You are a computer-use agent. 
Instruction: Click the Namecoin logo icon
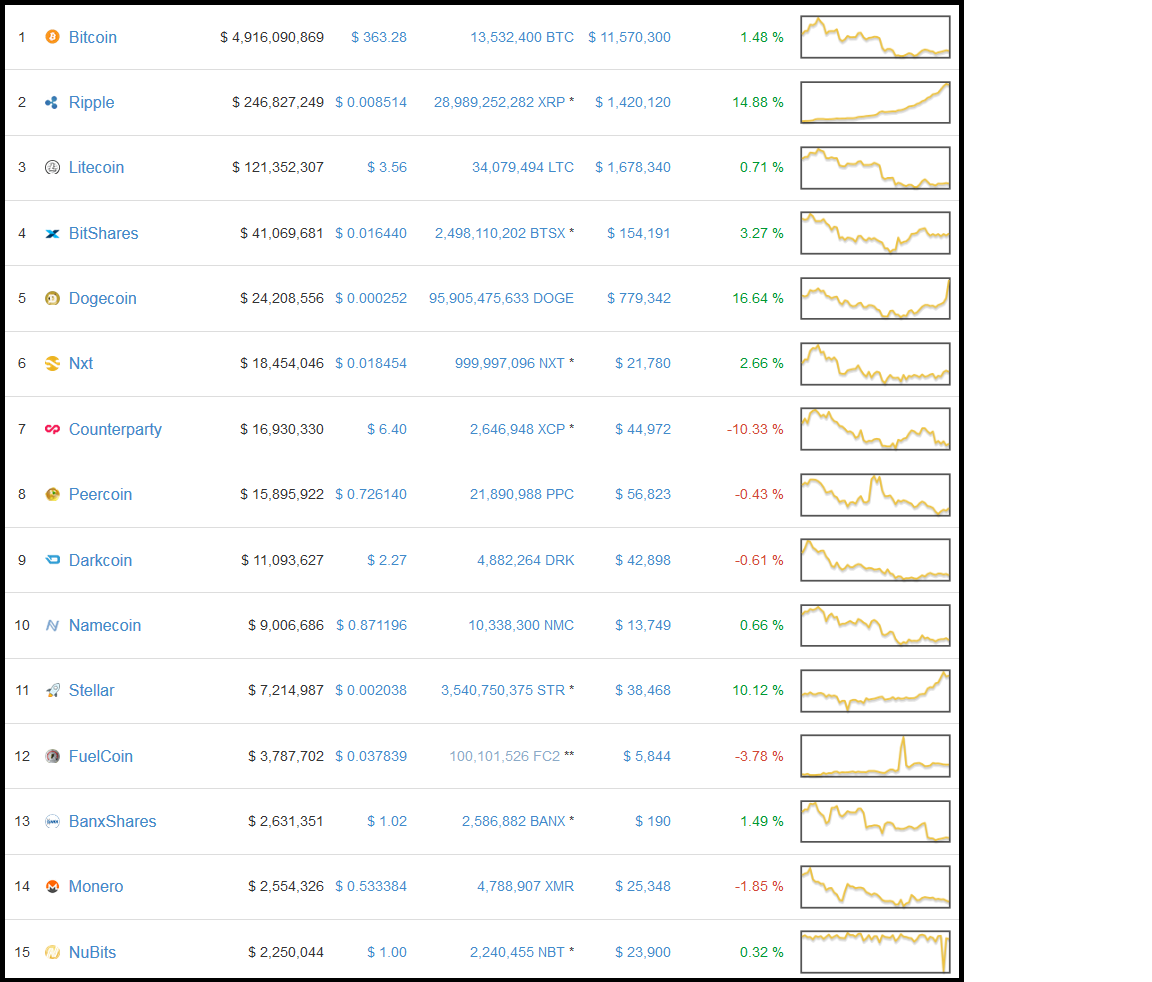tap(52, 625)
